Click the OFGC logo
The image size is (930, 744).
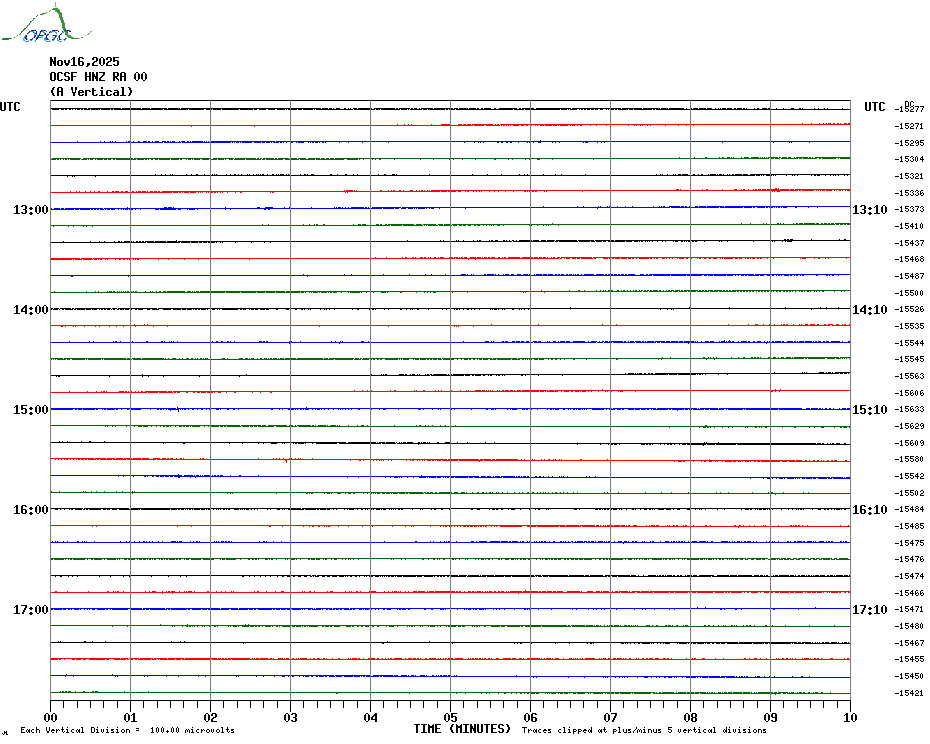point(47,24)
